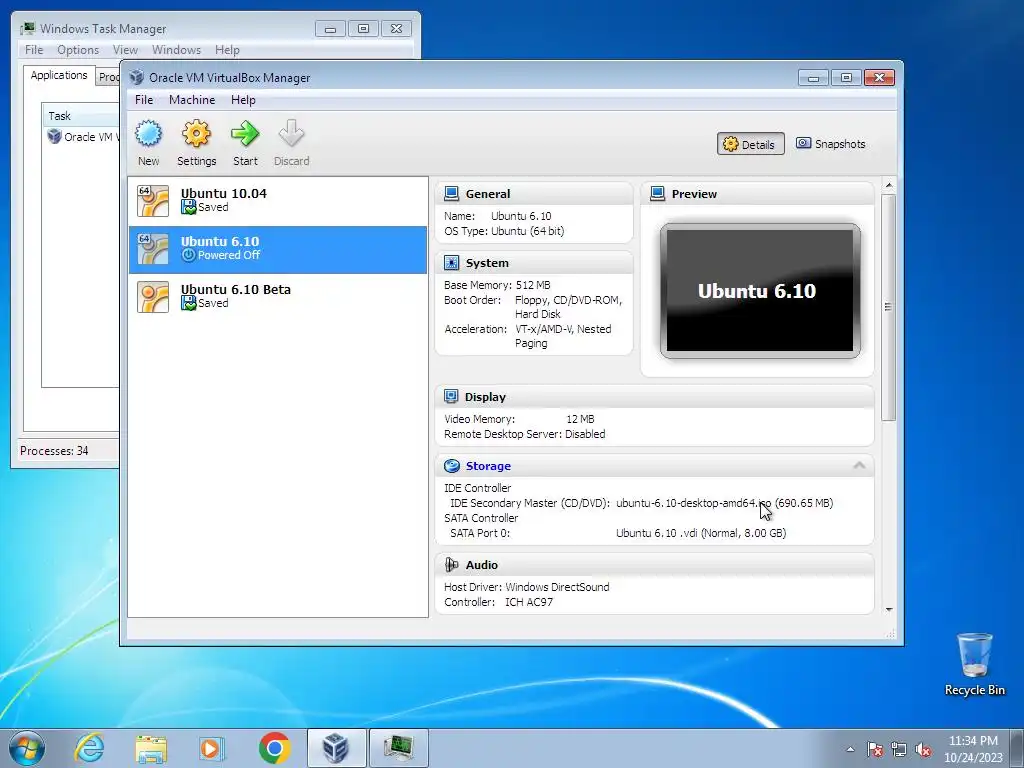
Task: Select the Ubuntu 6.10 powered off machine
Action: pyautogui.click(x=278, y=249)
